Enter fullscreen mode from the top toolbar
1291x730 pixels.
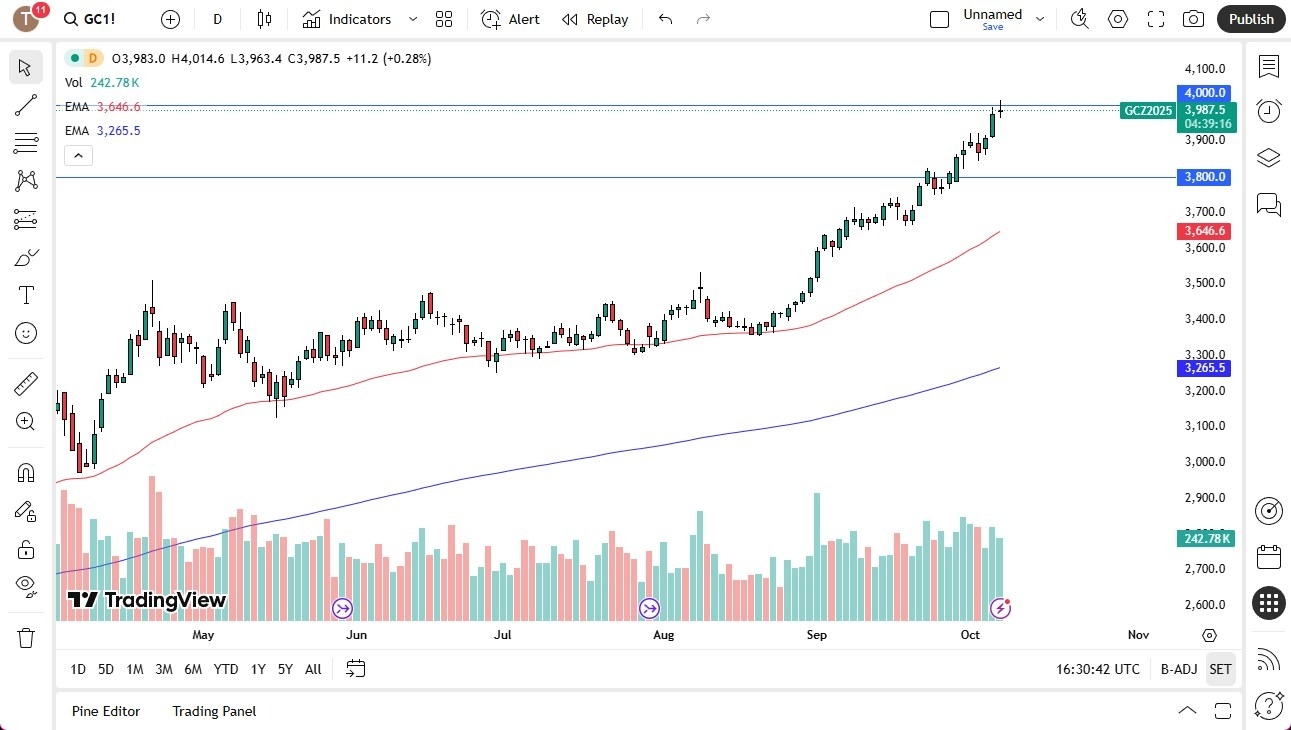click(1155, 19)
